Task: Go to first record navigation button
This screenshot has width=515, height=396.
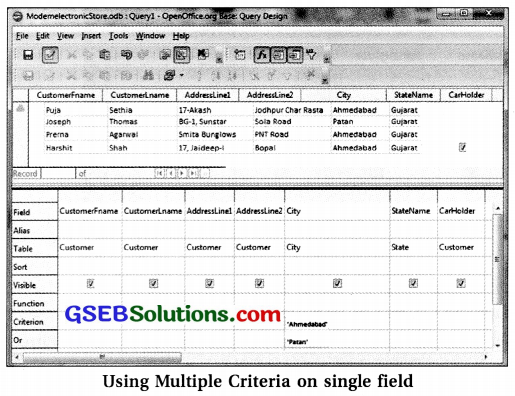Action: pos(159,173)
